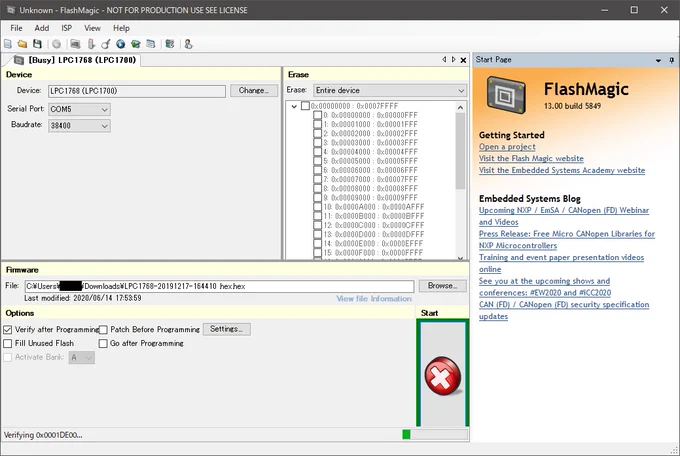680x456 pixels.
Task: Click the FlashMagic chip logo
Action: point(506,95)
